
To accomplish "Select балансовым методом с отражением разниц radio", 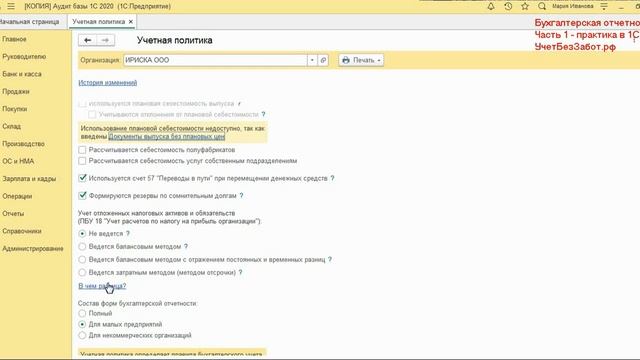I will (82, 259).
